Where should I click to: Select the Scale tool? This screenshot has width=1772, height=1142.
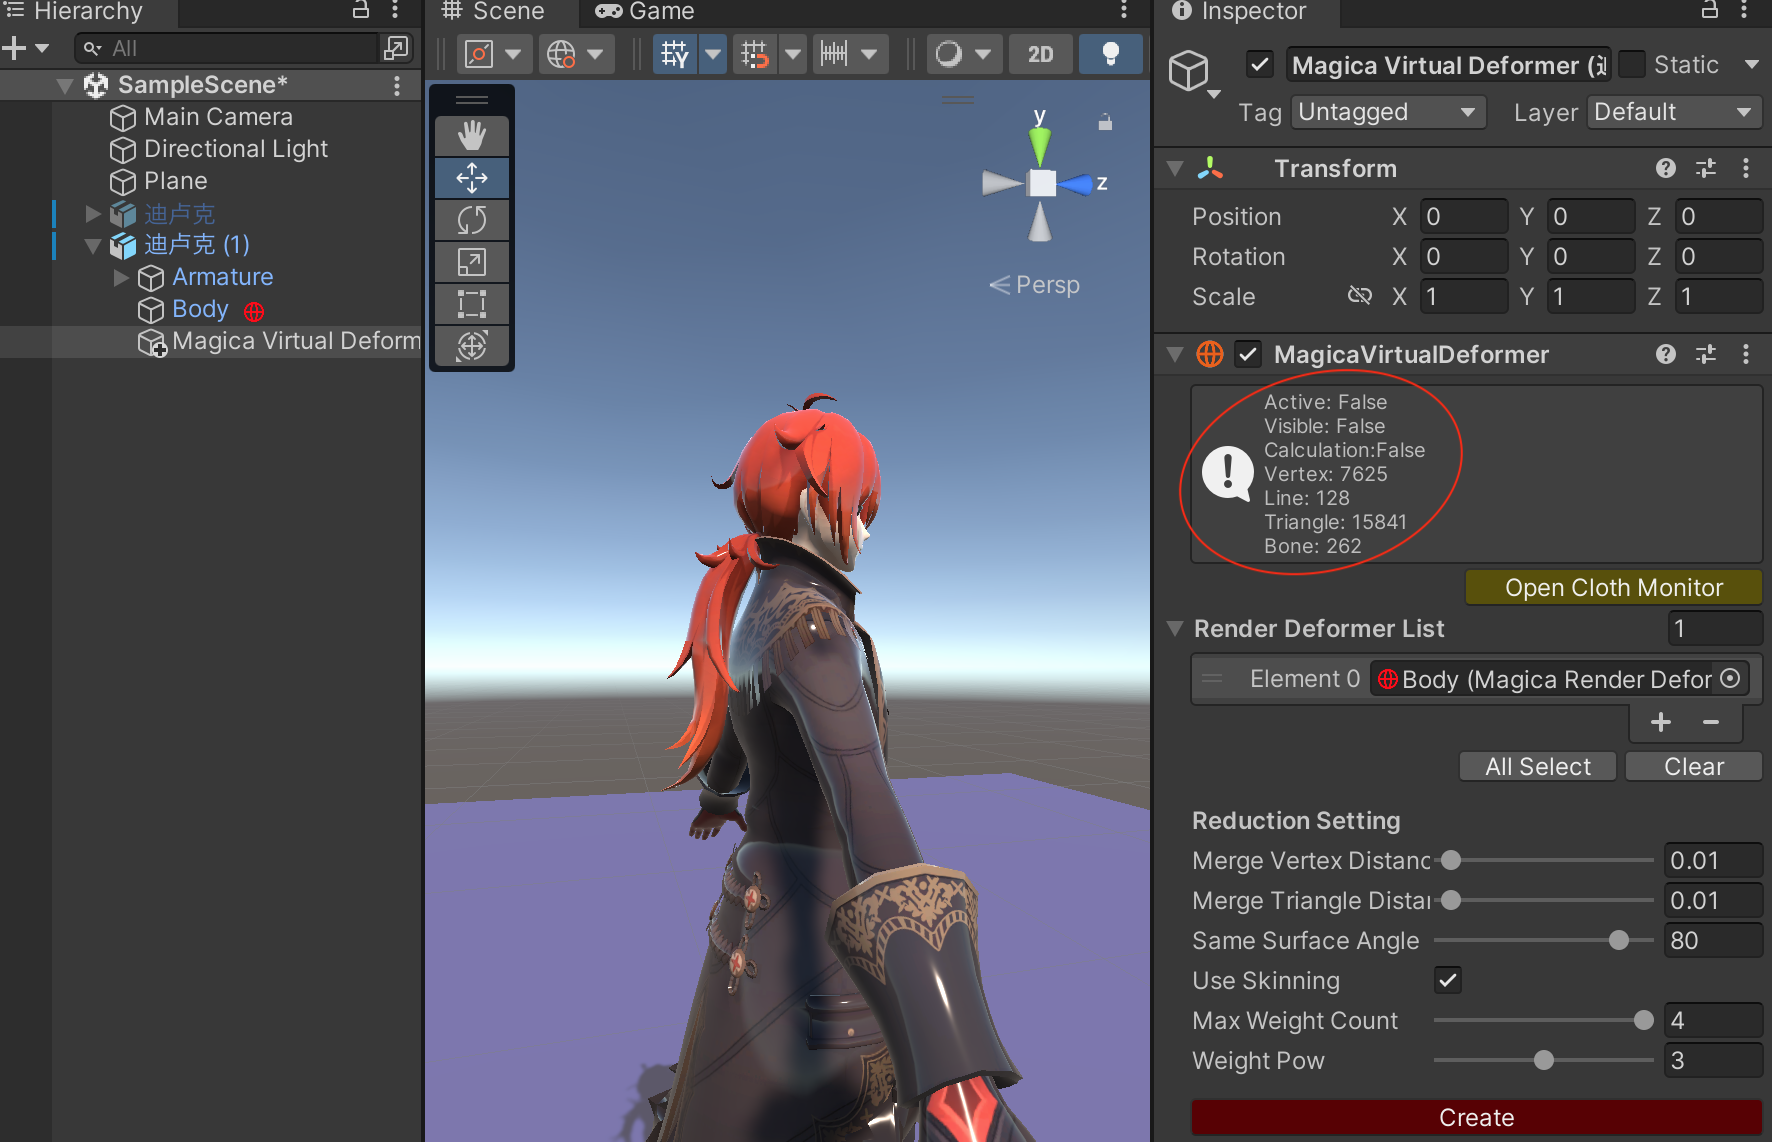[472, 262]
